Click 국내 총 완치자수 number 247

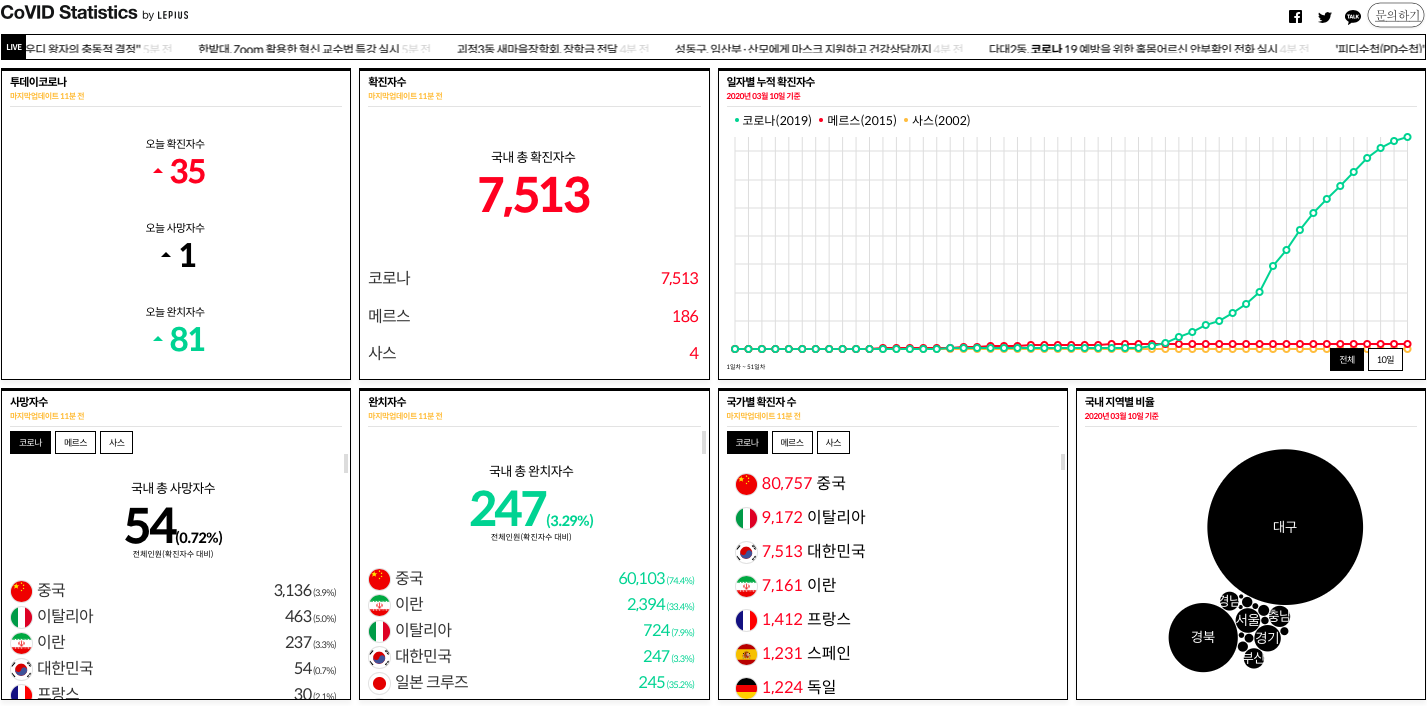tap(508, 509)
